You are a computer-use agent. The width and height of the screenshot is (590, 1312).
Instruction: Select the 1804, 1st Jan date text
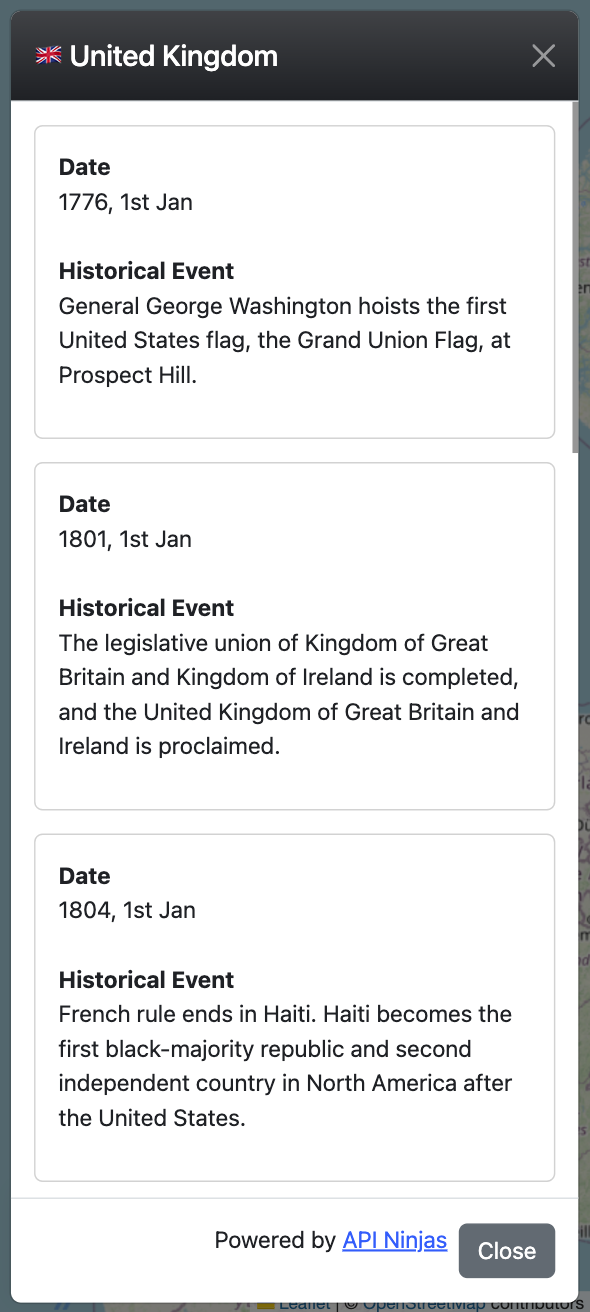(126, 910)
